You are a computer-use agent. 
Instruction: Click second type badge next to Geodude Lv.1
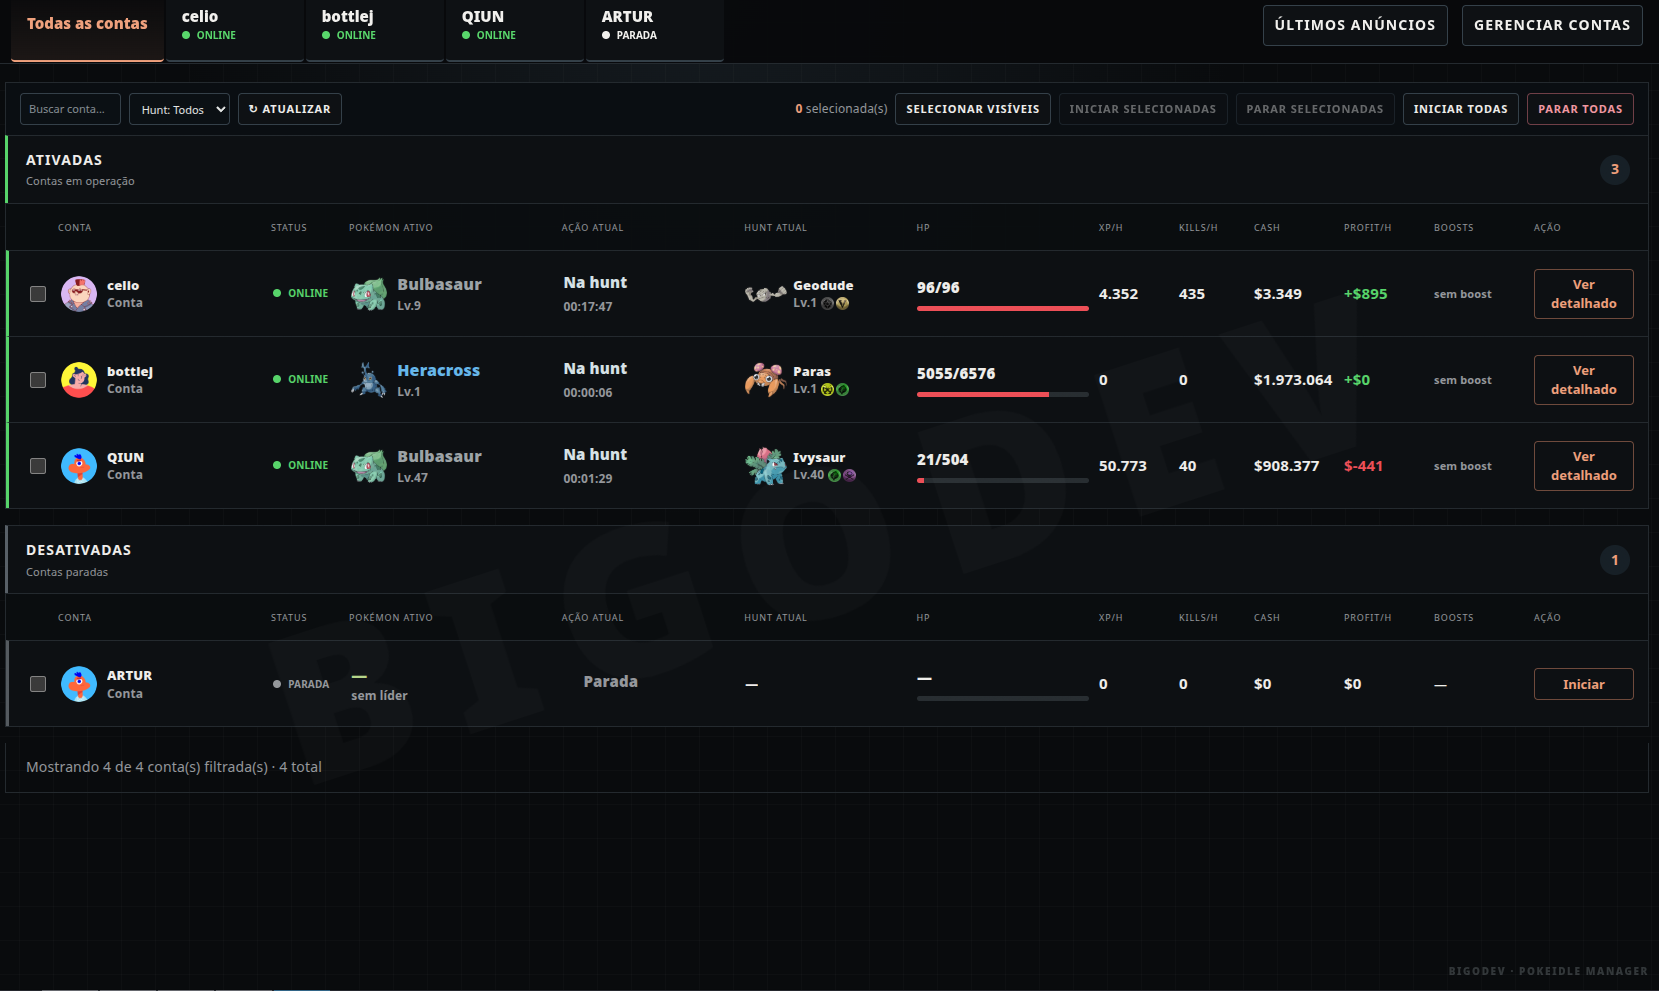[x=843, y=304]
